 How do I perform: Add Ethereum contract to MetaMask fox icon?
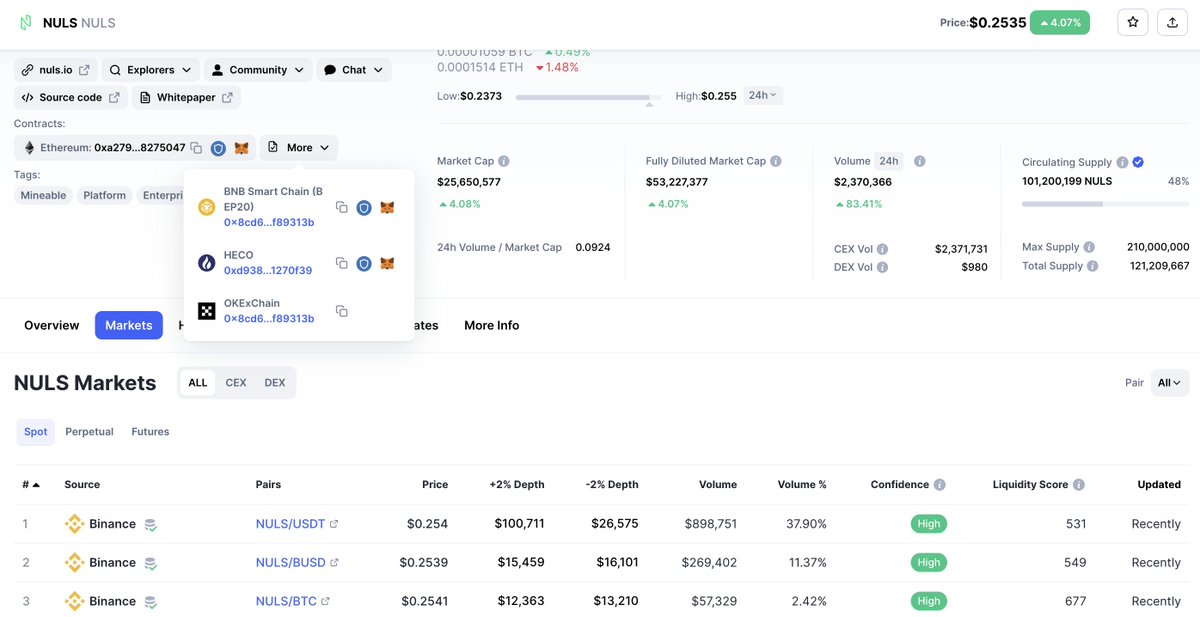tap(241, 148)
